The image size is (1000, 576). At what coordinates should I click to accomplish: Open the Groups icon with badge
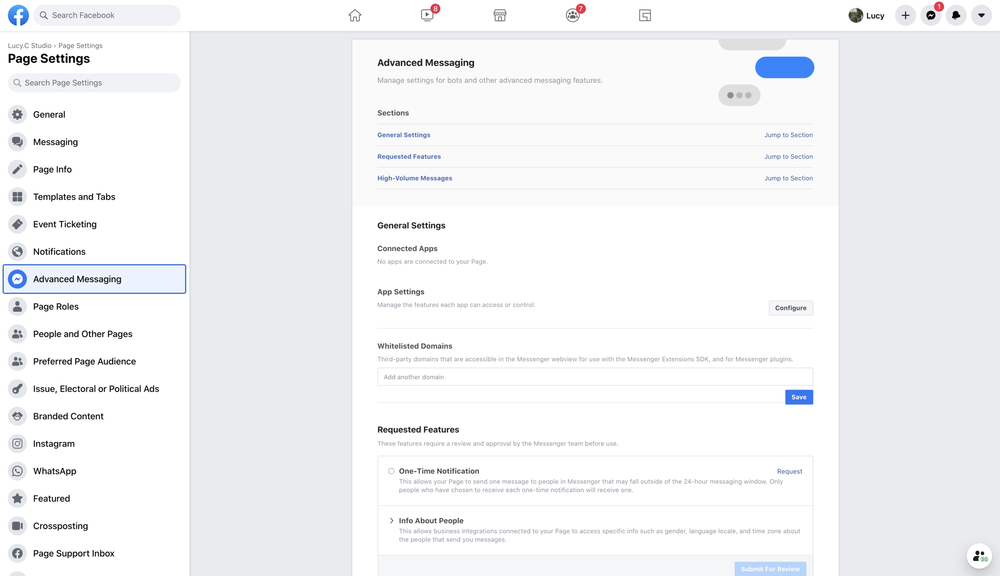point(573,15)
